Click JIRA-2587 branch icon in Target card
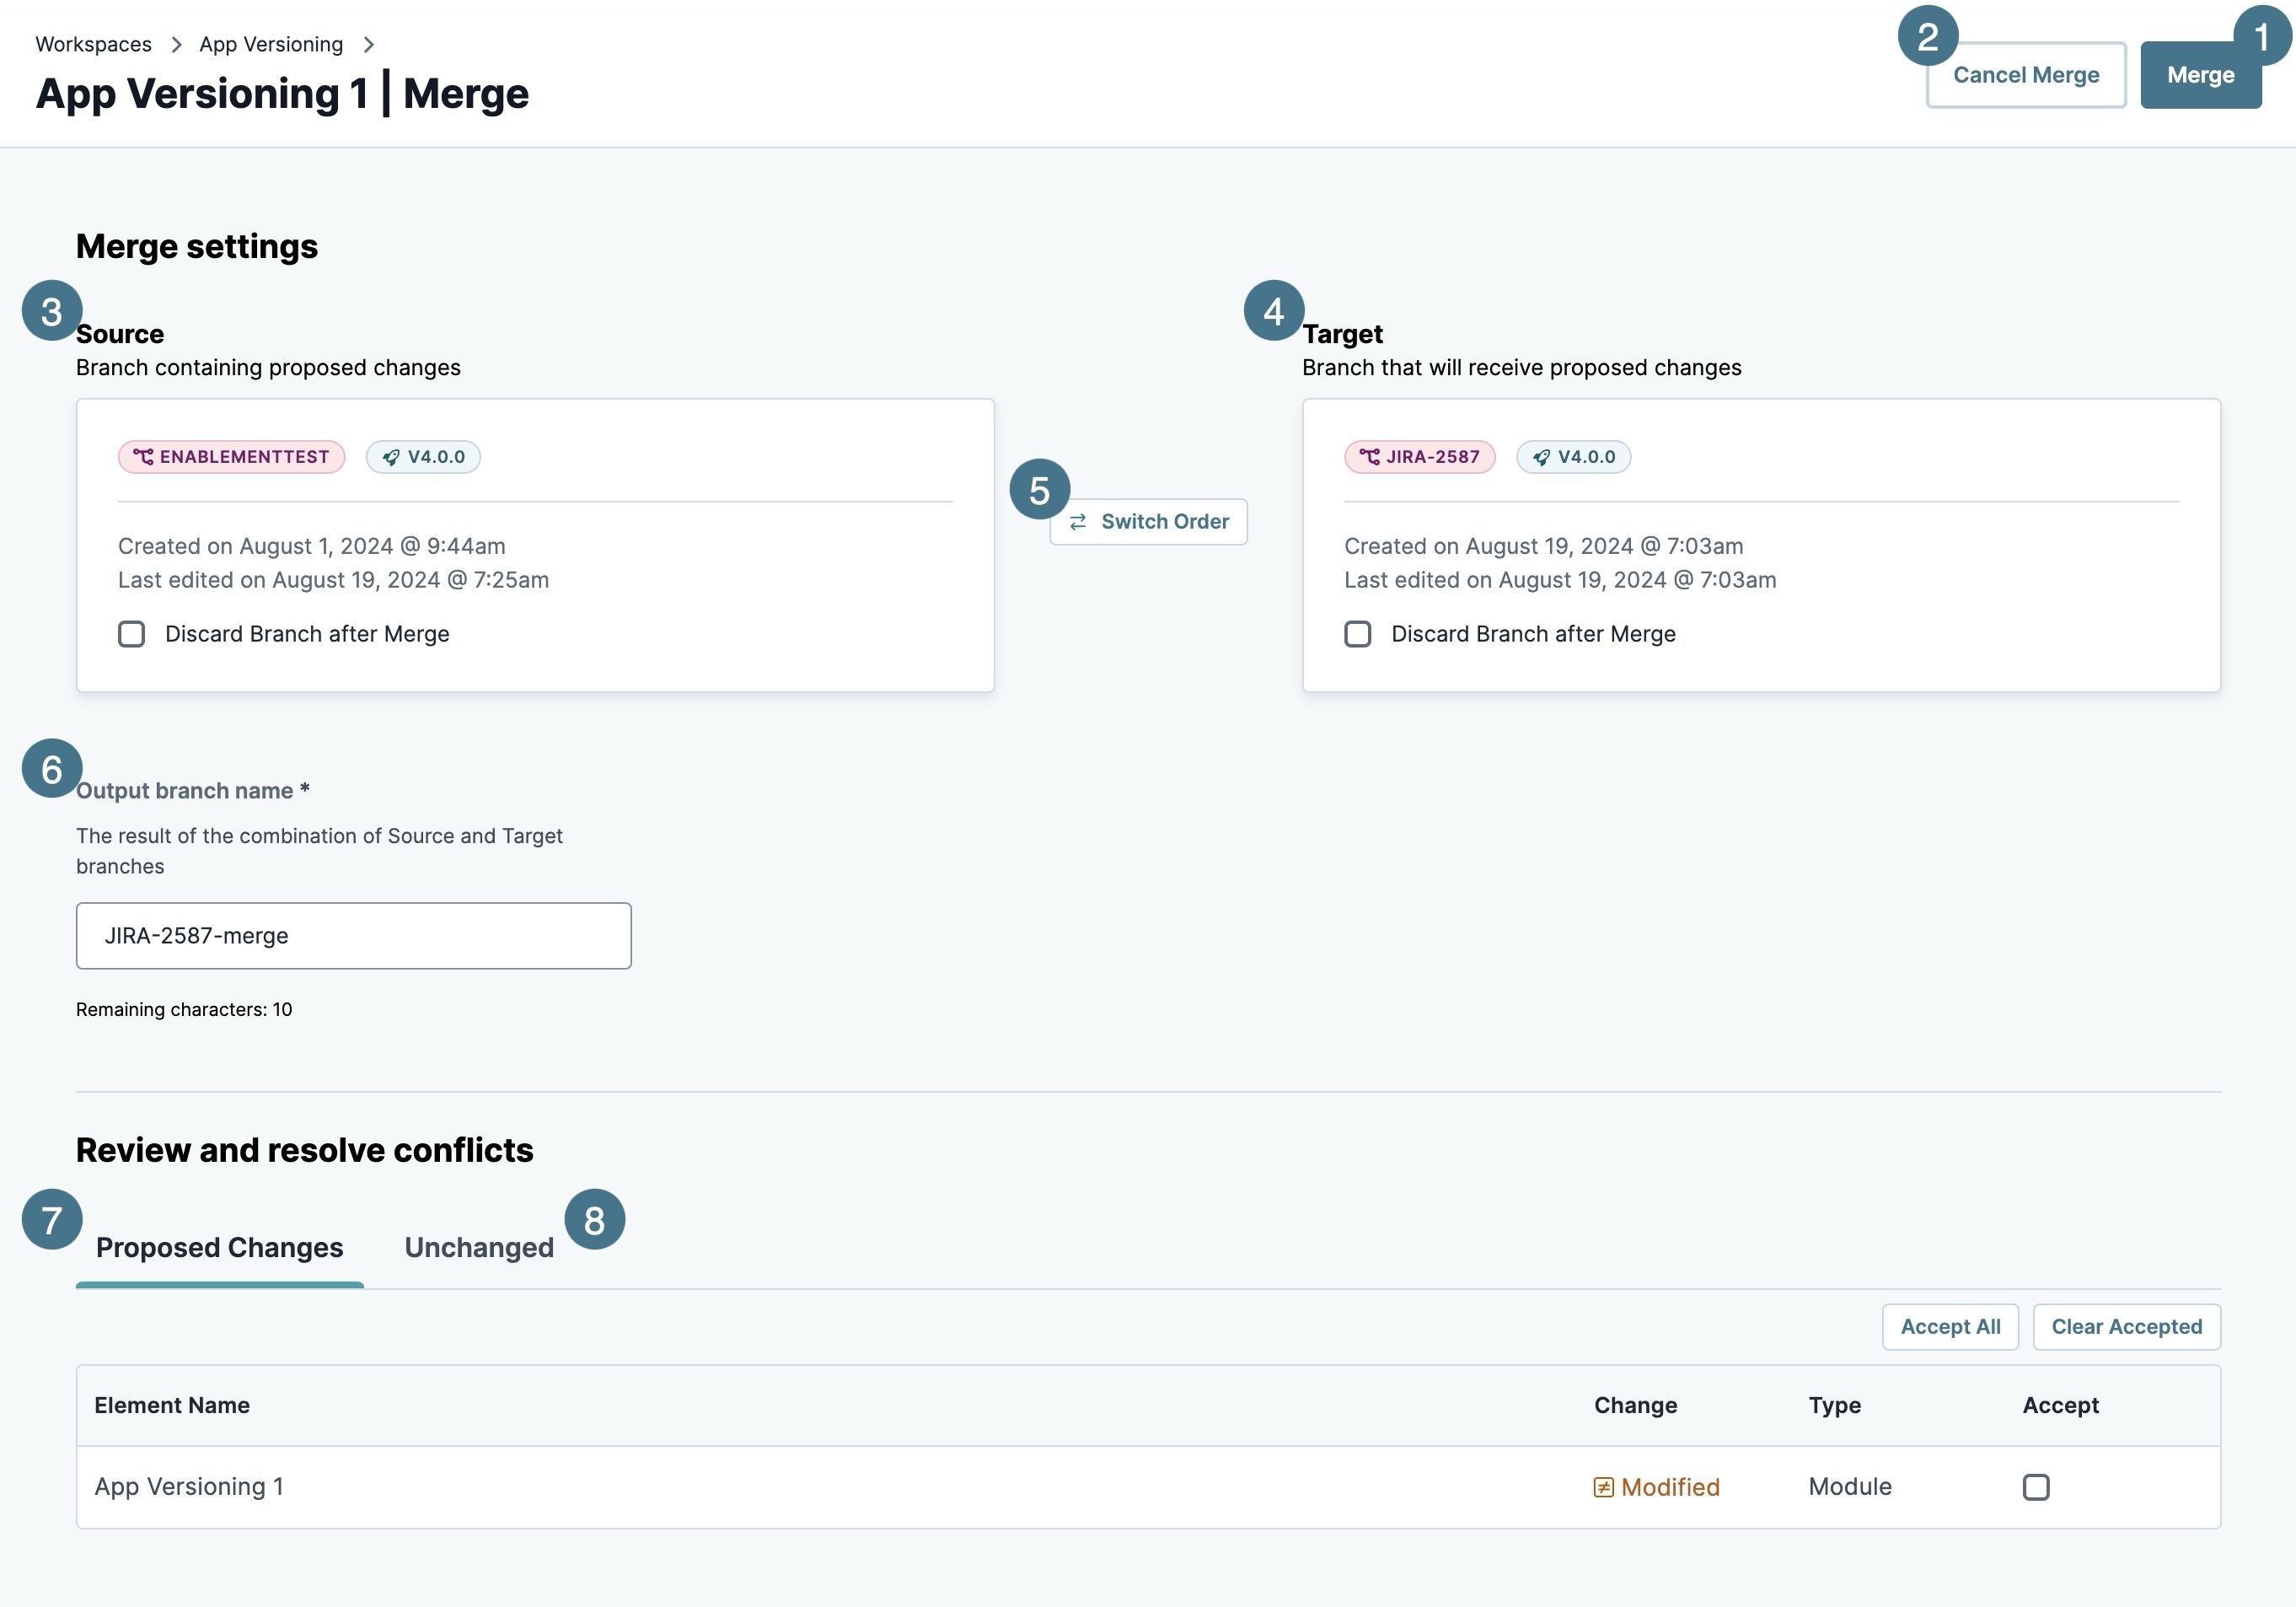2296x1607 pixels. [1370, 457]
